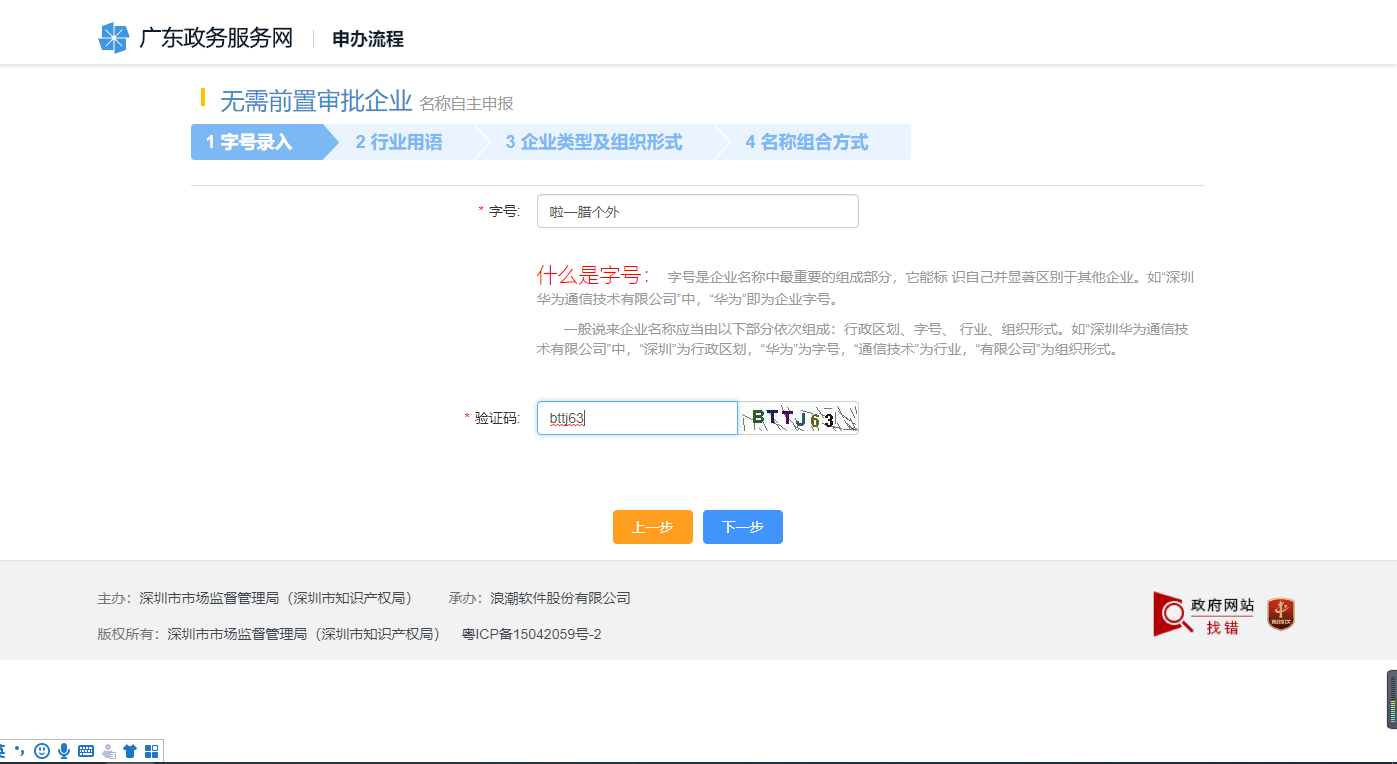Activate the microphone voice input icon
The width and height of the screenshot is (1397, 764).
(65, 749)
